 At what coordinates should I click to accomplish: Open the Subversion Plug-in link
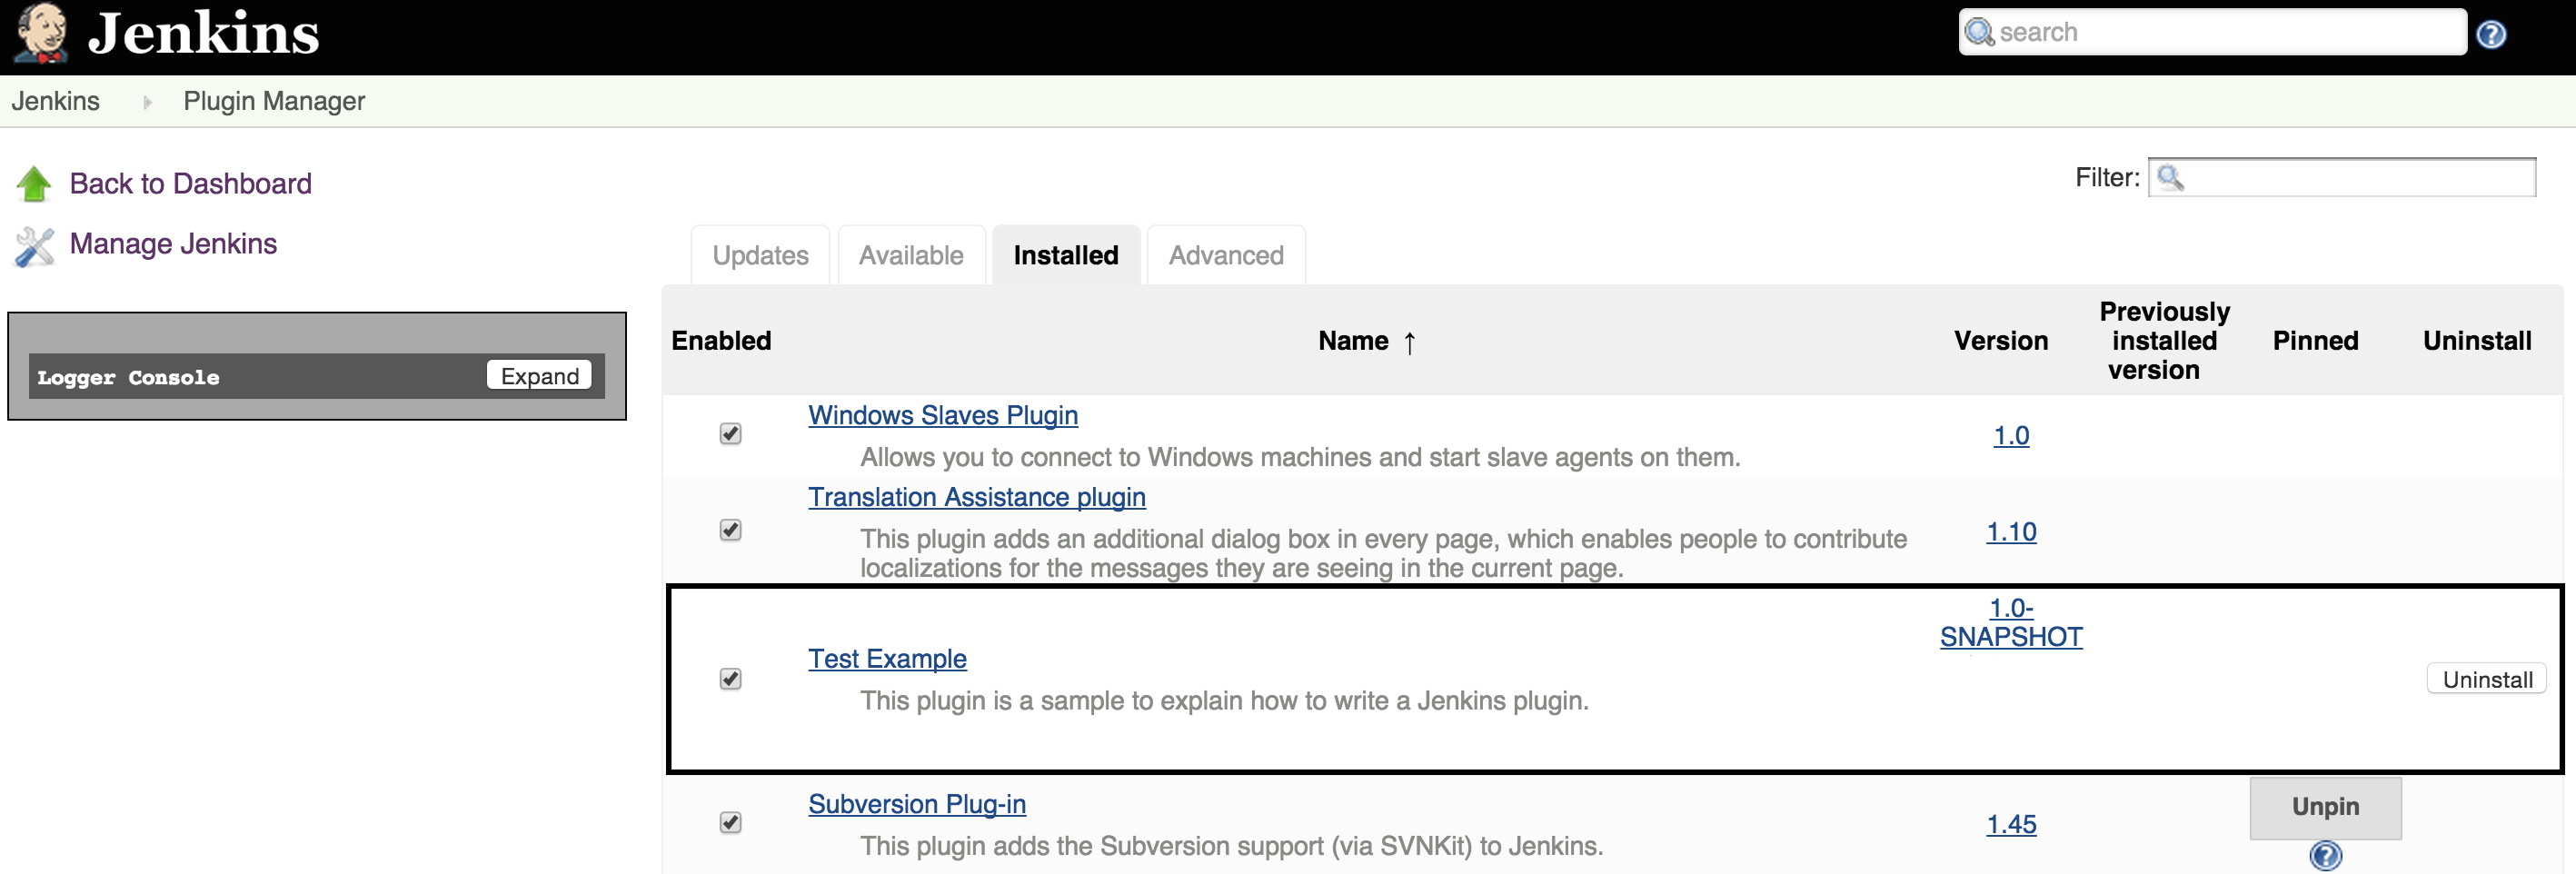(917, 804)
